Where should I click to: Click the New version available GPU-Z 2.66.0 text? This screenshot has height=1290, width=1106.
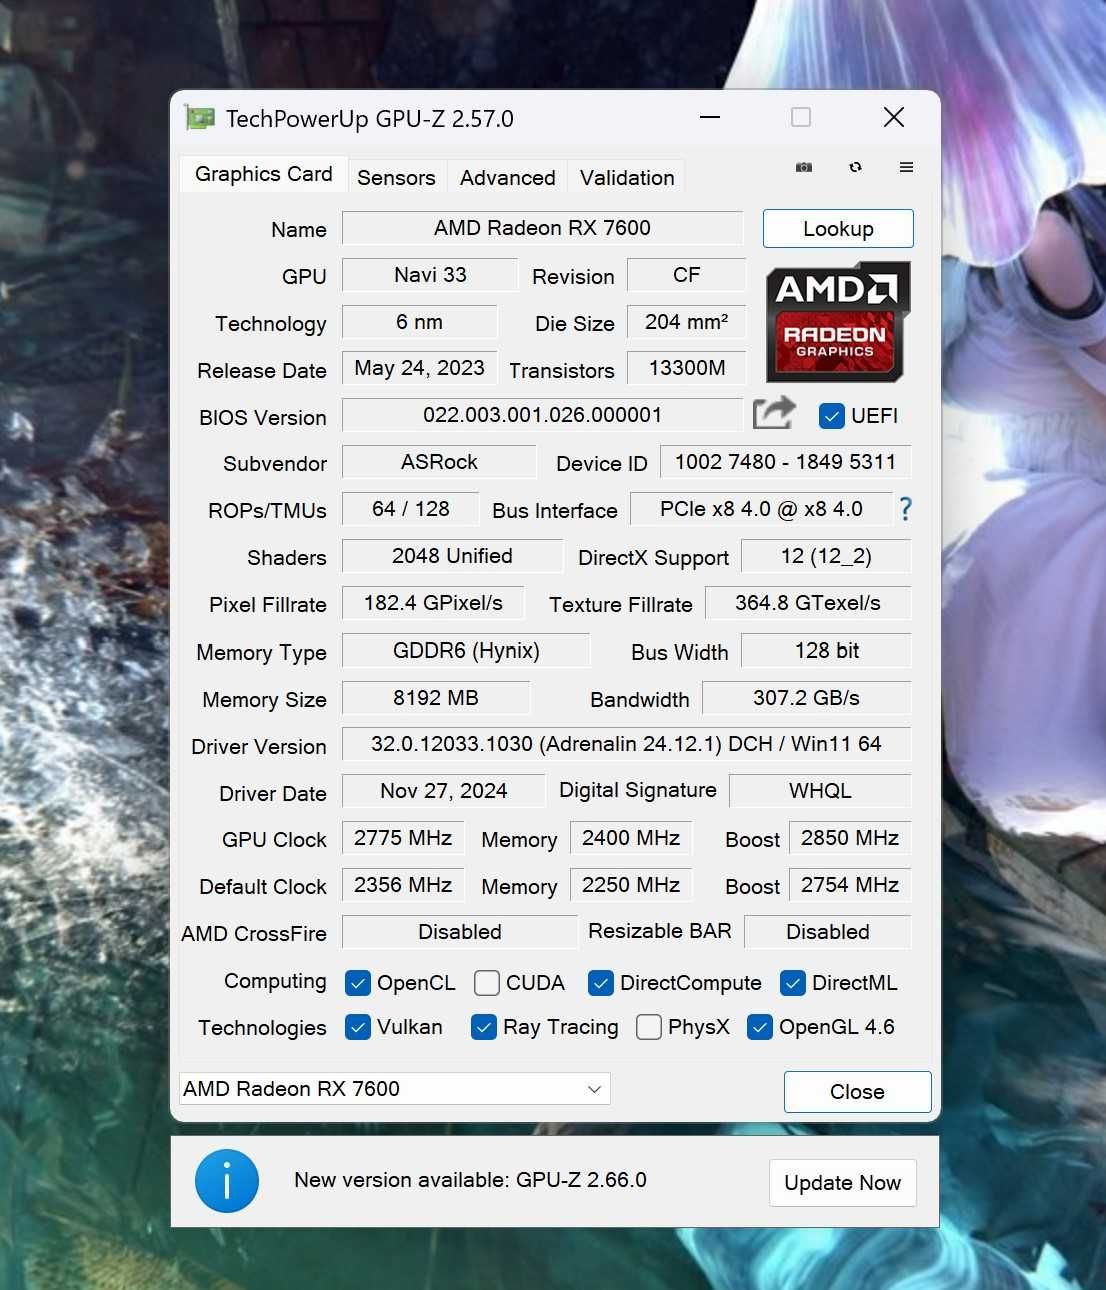[470, 1180]
